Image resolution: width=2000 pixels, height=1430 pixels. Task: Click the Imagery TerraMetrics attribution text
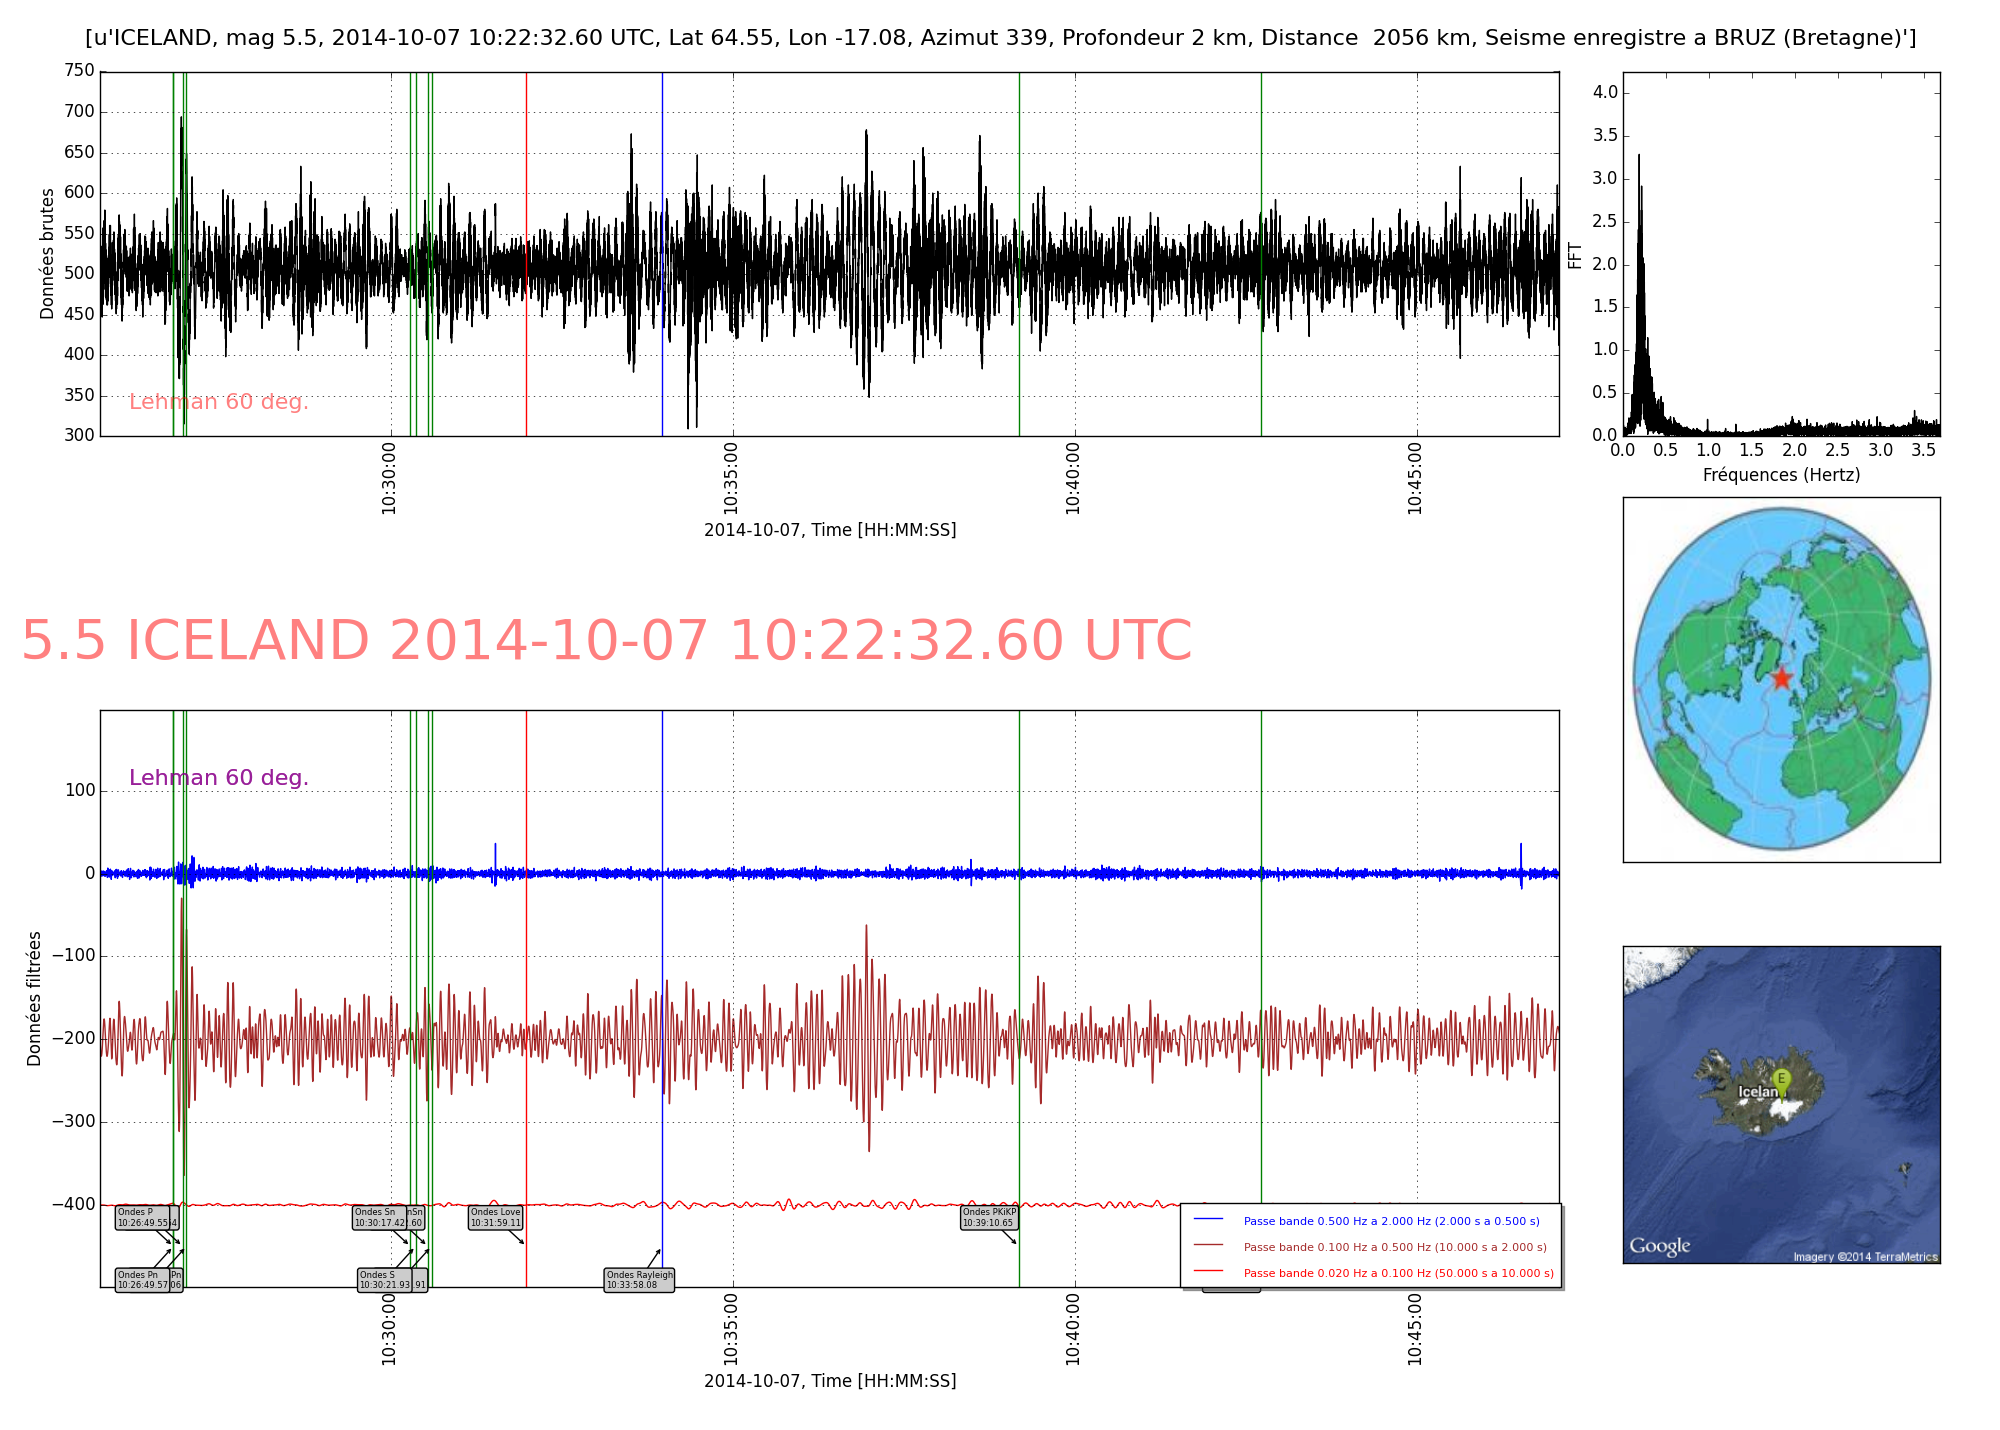(x=1864, y=1257)
